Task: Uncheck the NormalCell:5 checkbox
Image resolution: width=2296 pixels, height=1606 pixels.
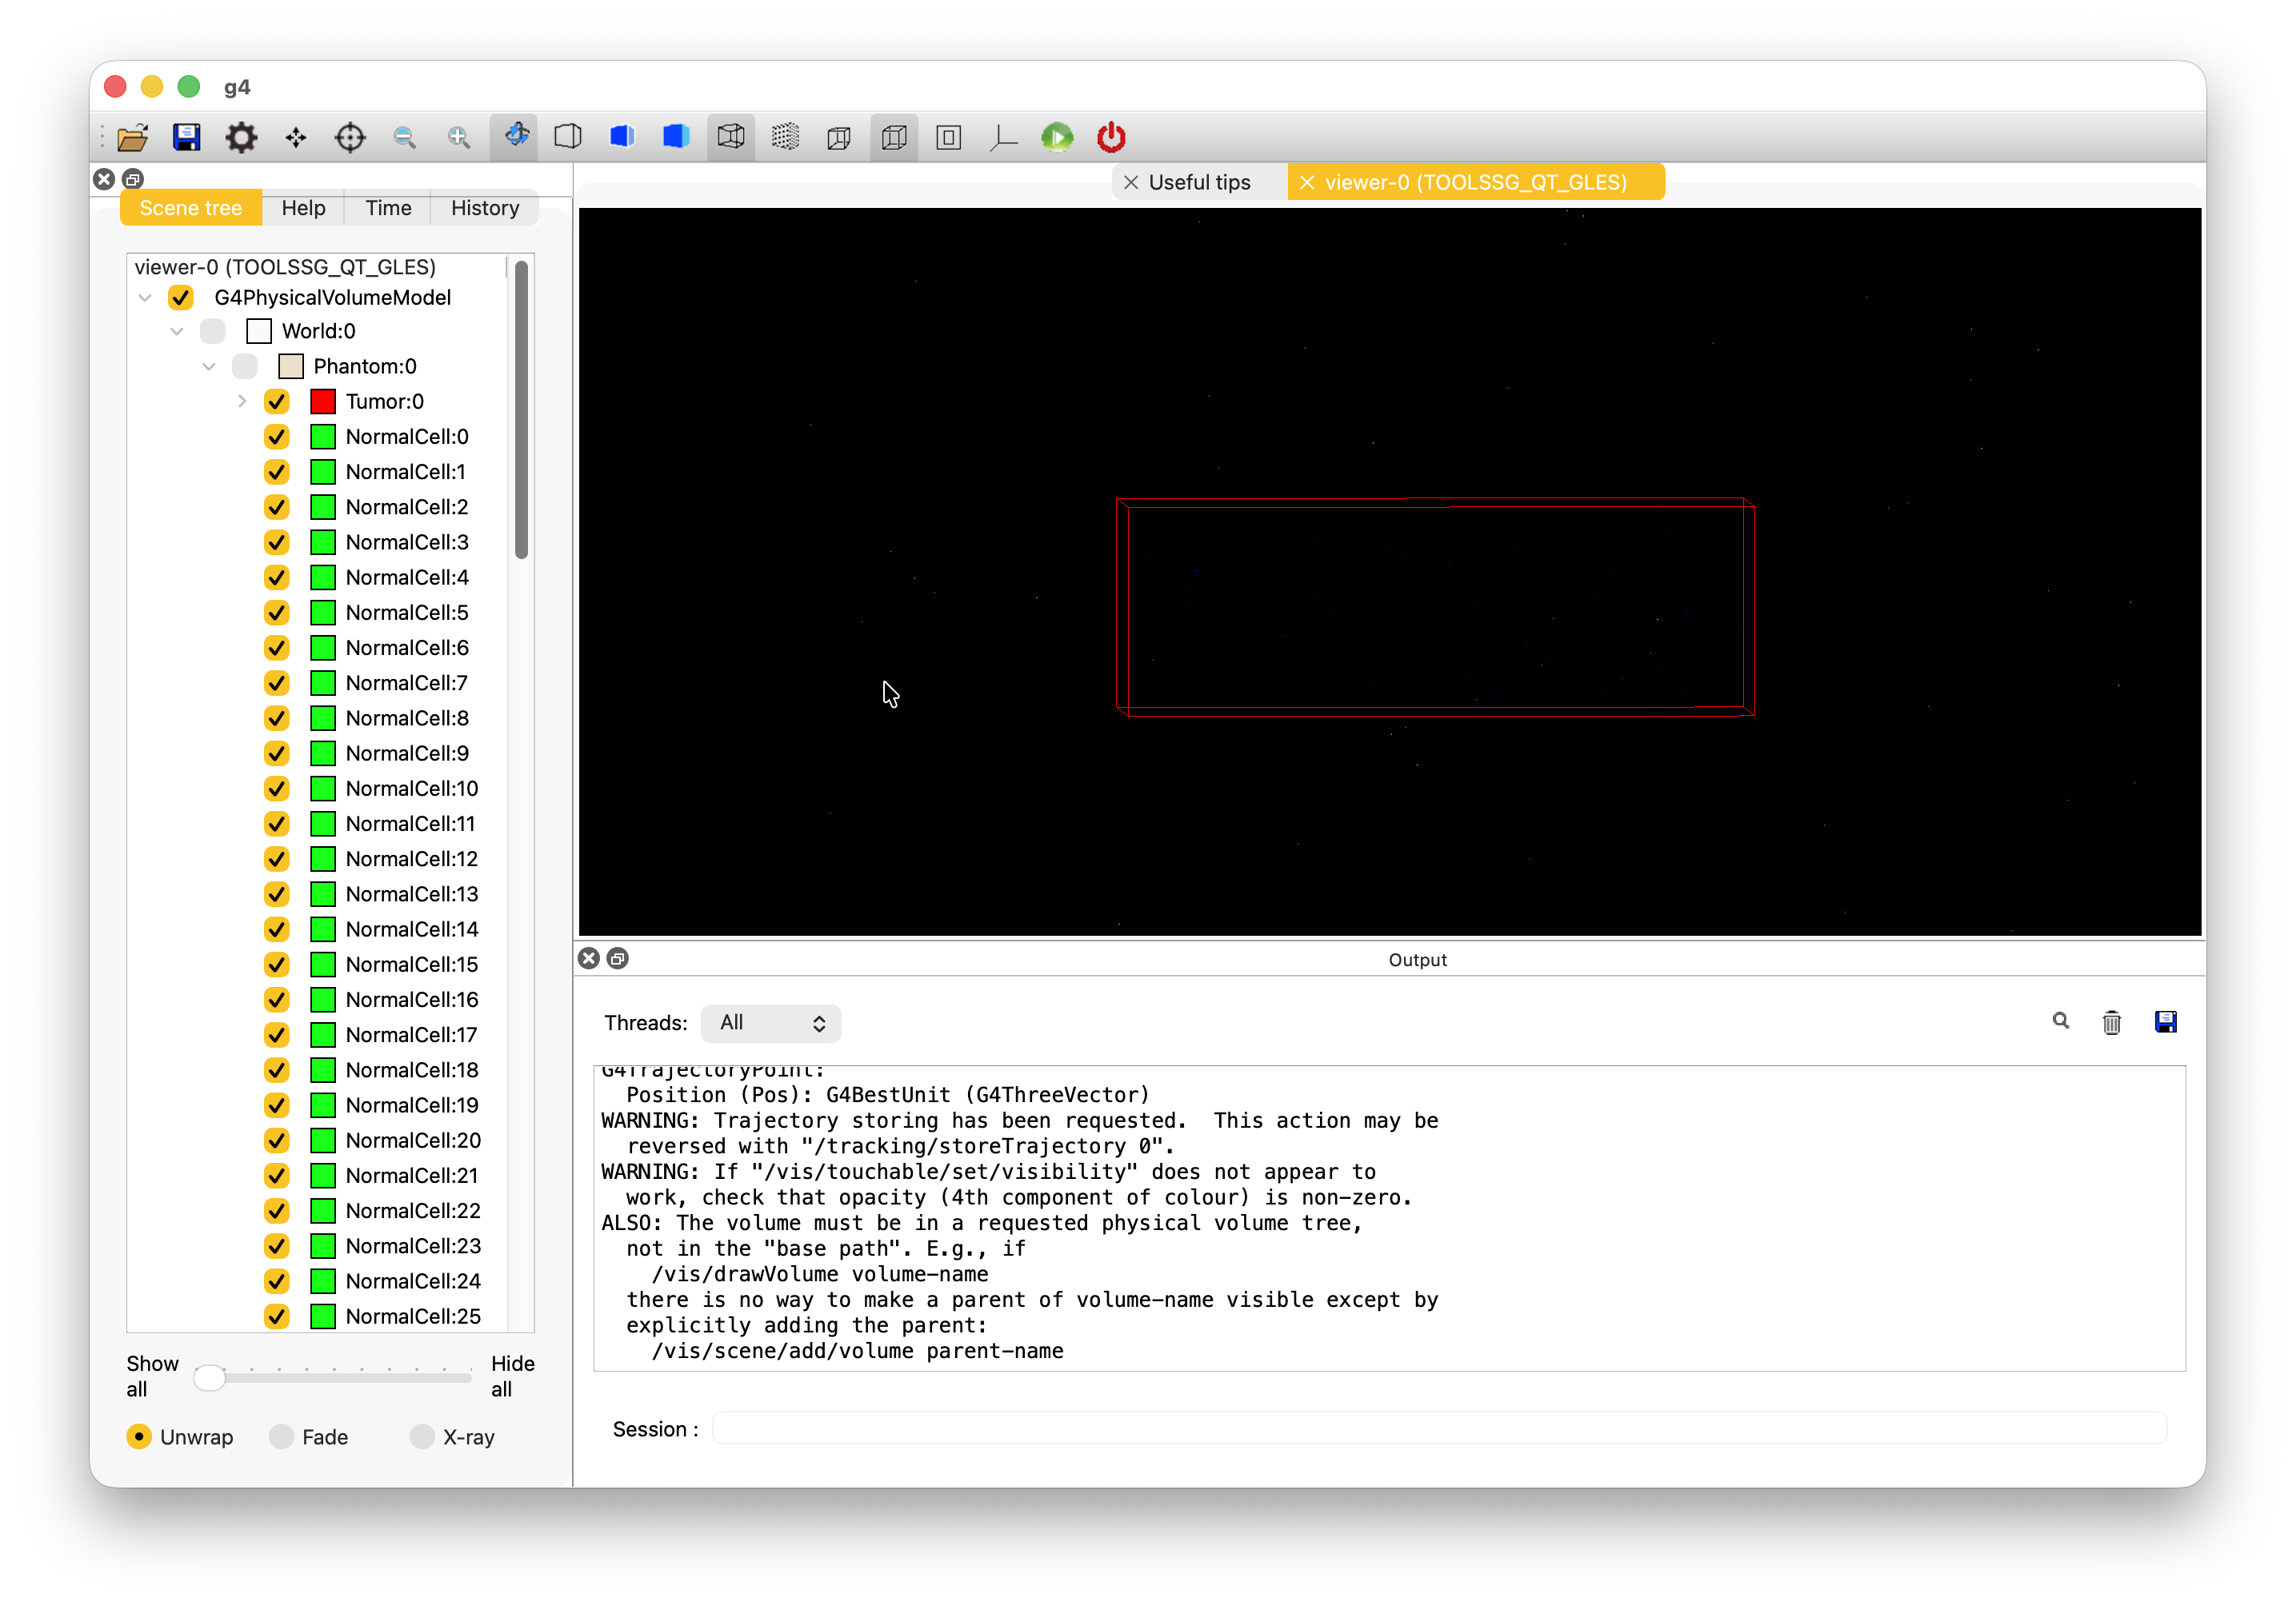Action: pos(277,612)
